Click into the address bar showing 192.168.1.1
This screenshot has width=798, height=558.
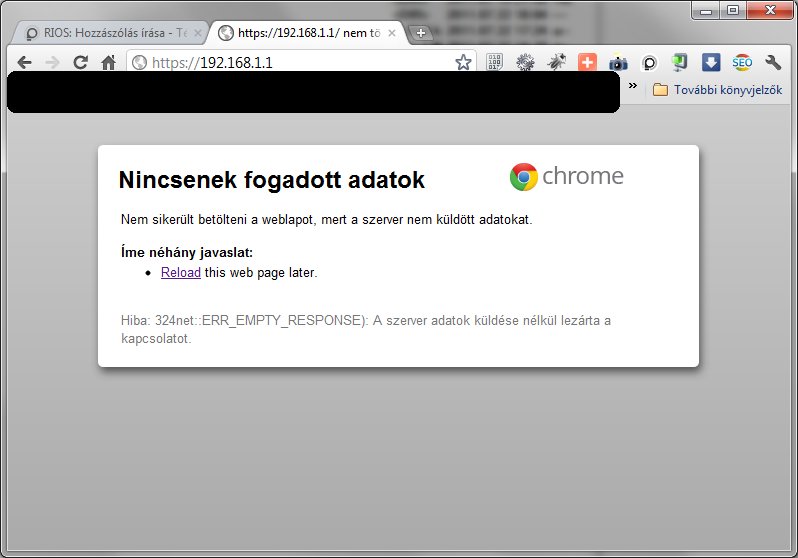click(x=300, y=63)
